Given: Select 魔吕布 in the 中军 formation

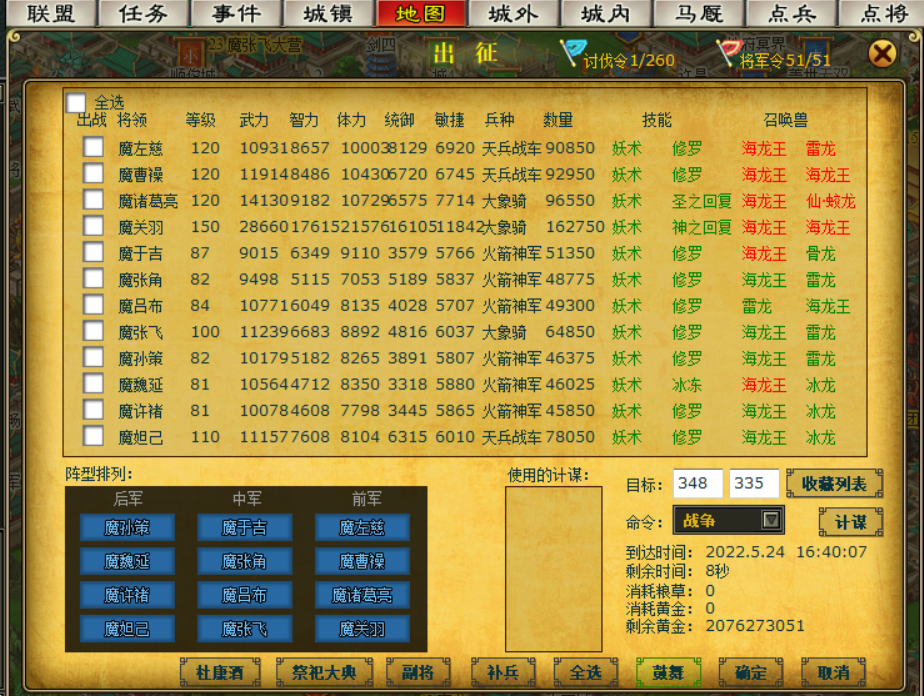Looking at the screenshot, I should tap(245, 595).
